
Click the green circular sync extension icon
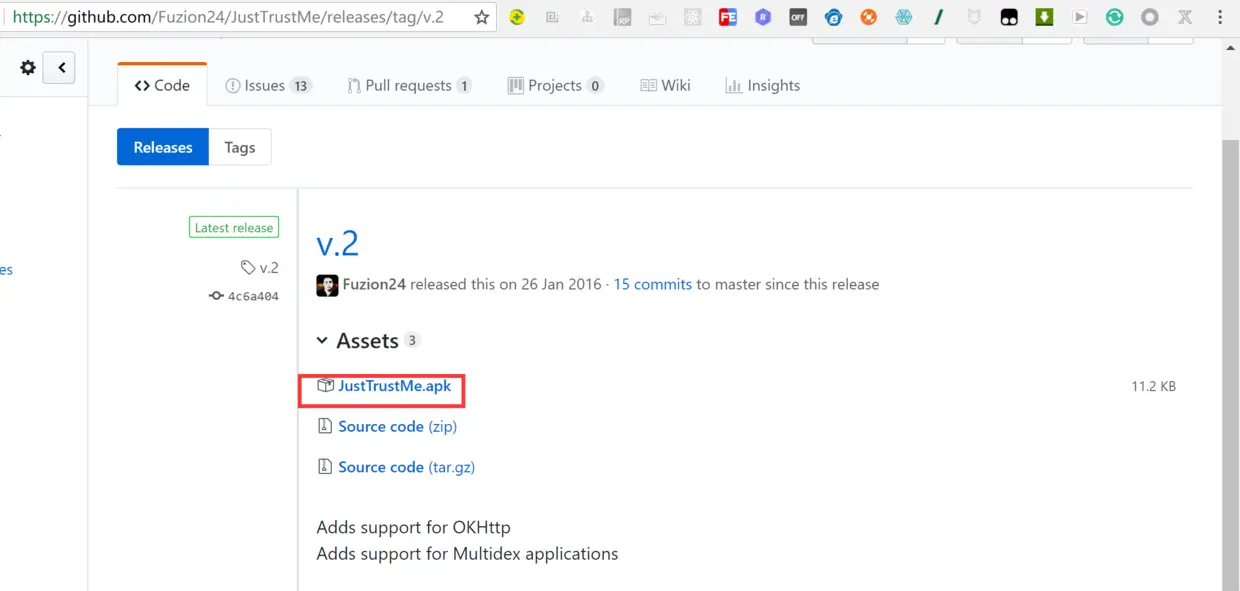point(1114,17)
